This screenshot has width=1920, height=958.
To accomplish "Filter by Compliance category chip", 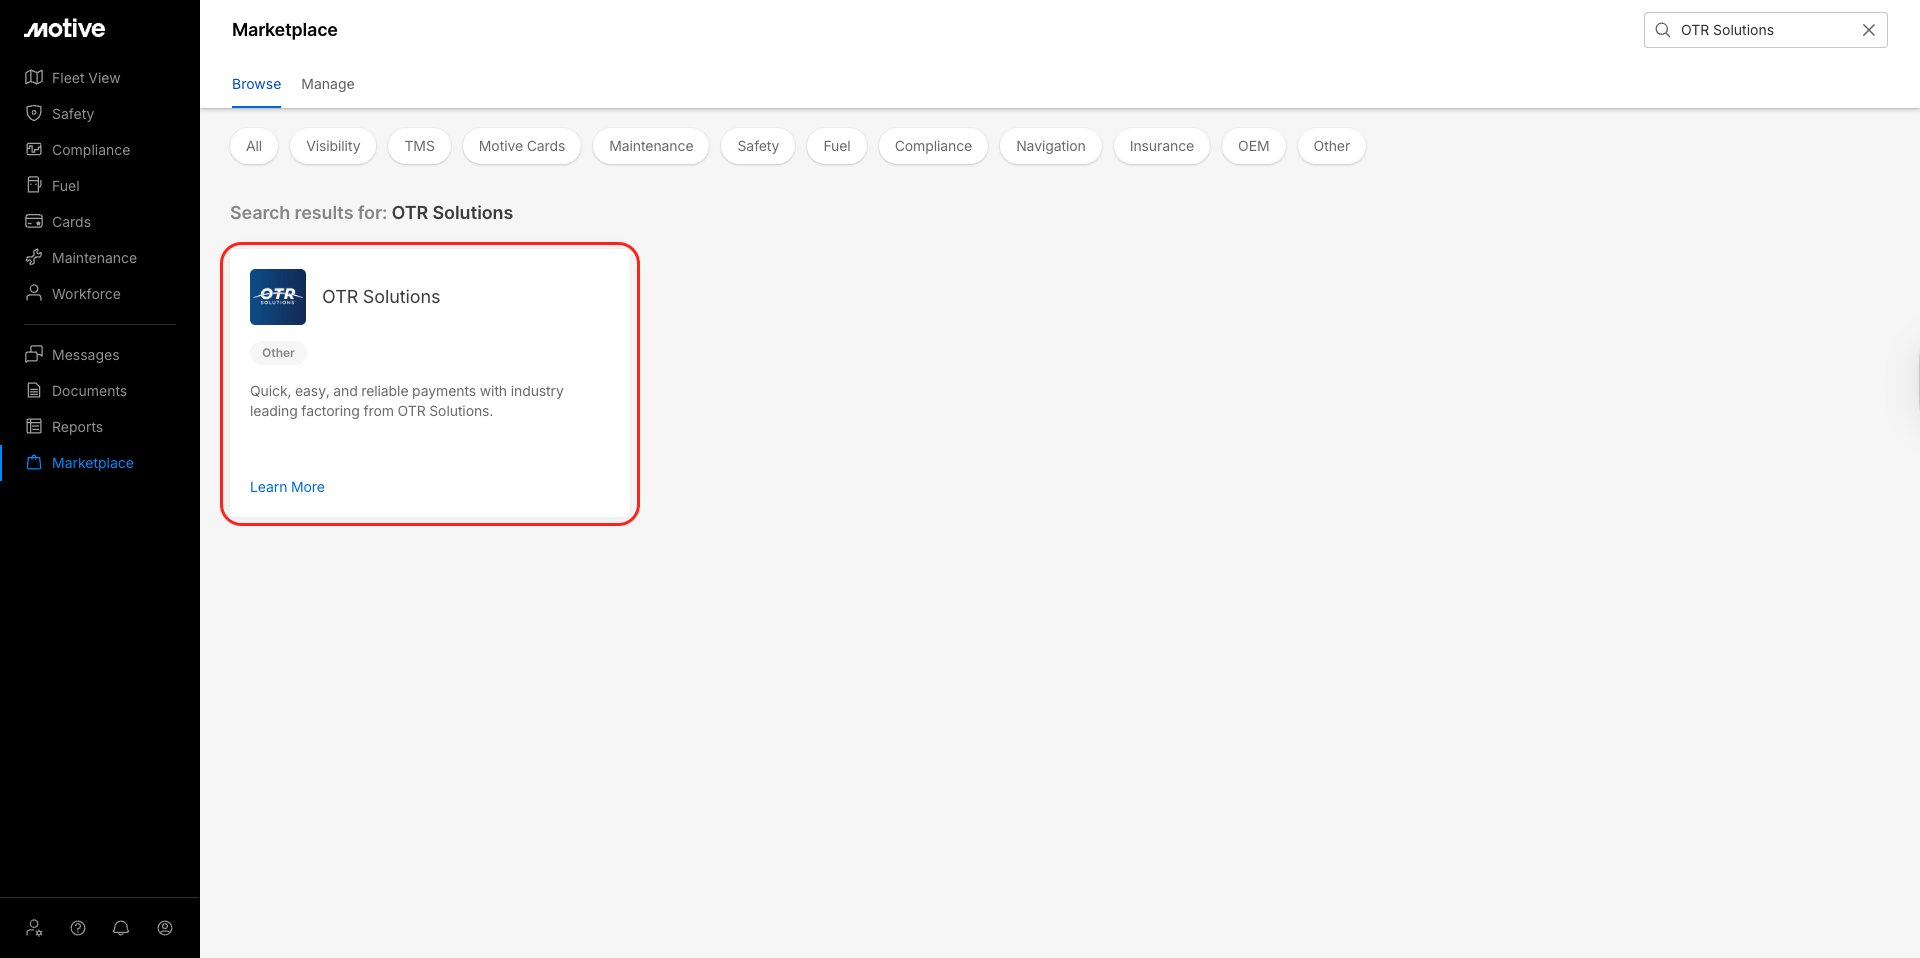I will 933,146.
